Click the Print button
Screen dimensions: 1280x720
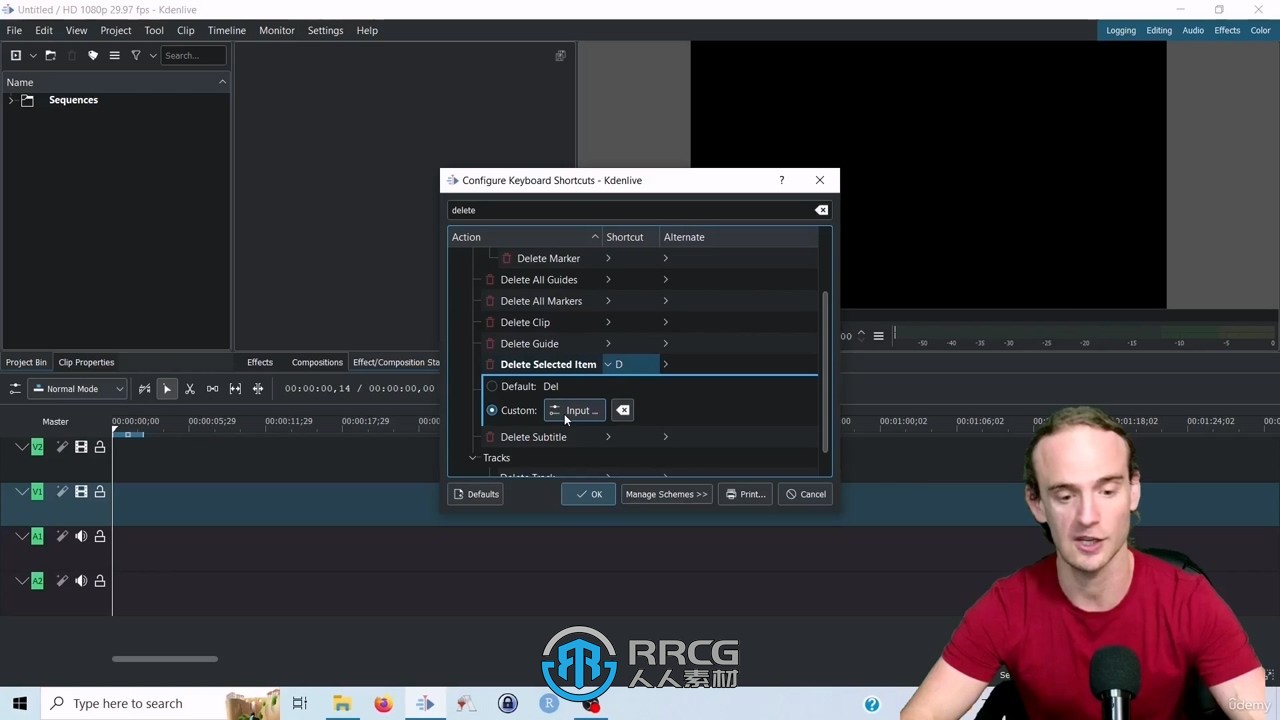(745, 494)
